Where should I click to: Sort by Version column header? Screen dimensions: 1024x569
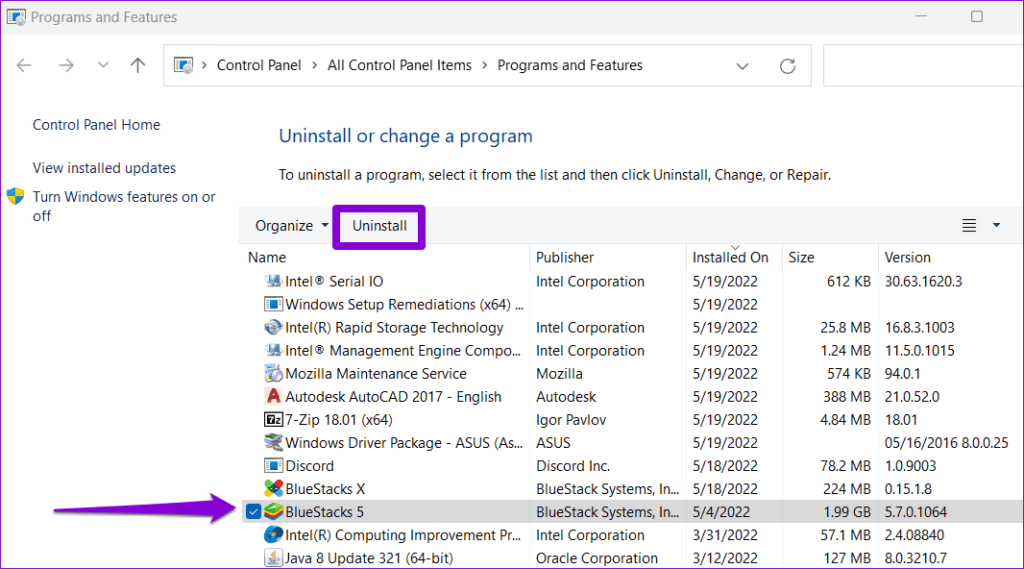click(x=907, y=257)
